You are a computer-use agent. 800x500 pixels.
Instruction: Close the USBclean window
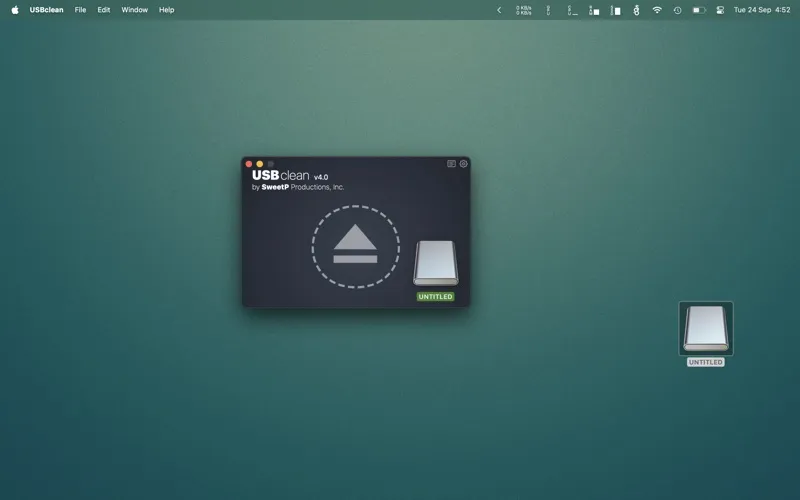(249, 164)
